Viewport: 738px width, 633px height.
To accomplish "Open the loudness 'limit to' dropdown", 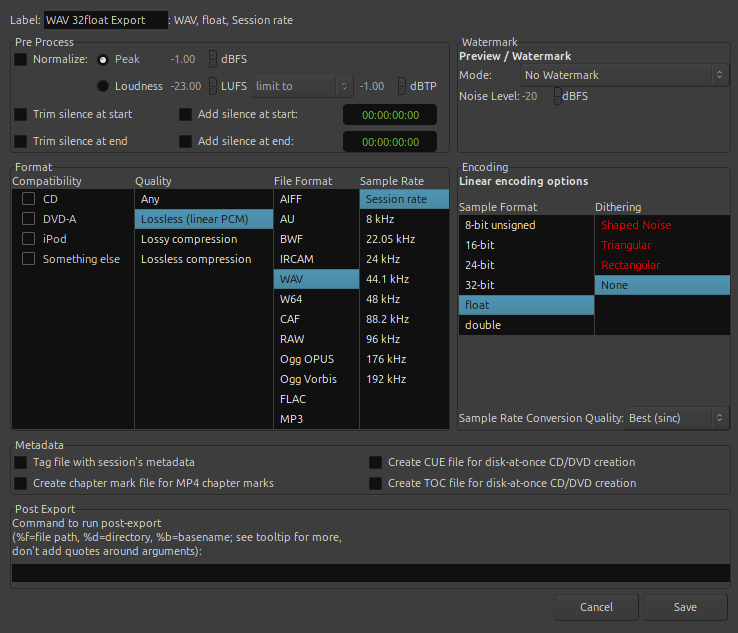I will click(x=302, y=86).
